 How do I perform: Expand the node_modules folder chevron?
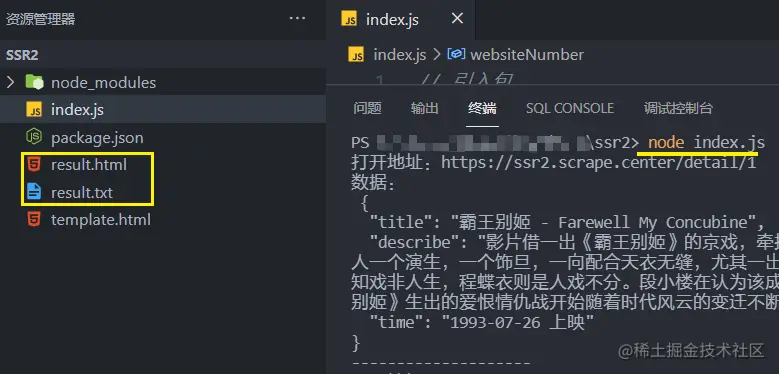pos(10,82)
